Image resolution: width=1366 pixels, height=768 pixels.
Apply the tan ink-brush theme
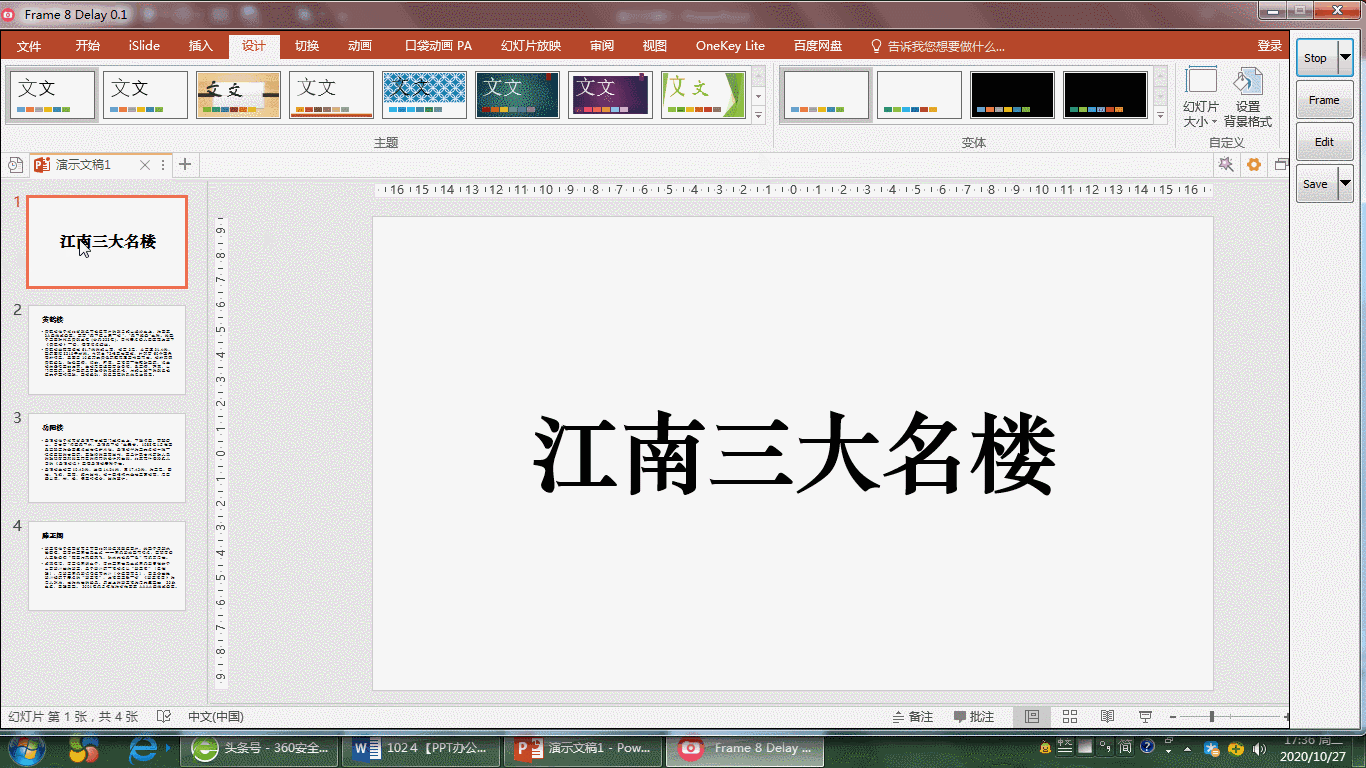click(x=238, y=95)
